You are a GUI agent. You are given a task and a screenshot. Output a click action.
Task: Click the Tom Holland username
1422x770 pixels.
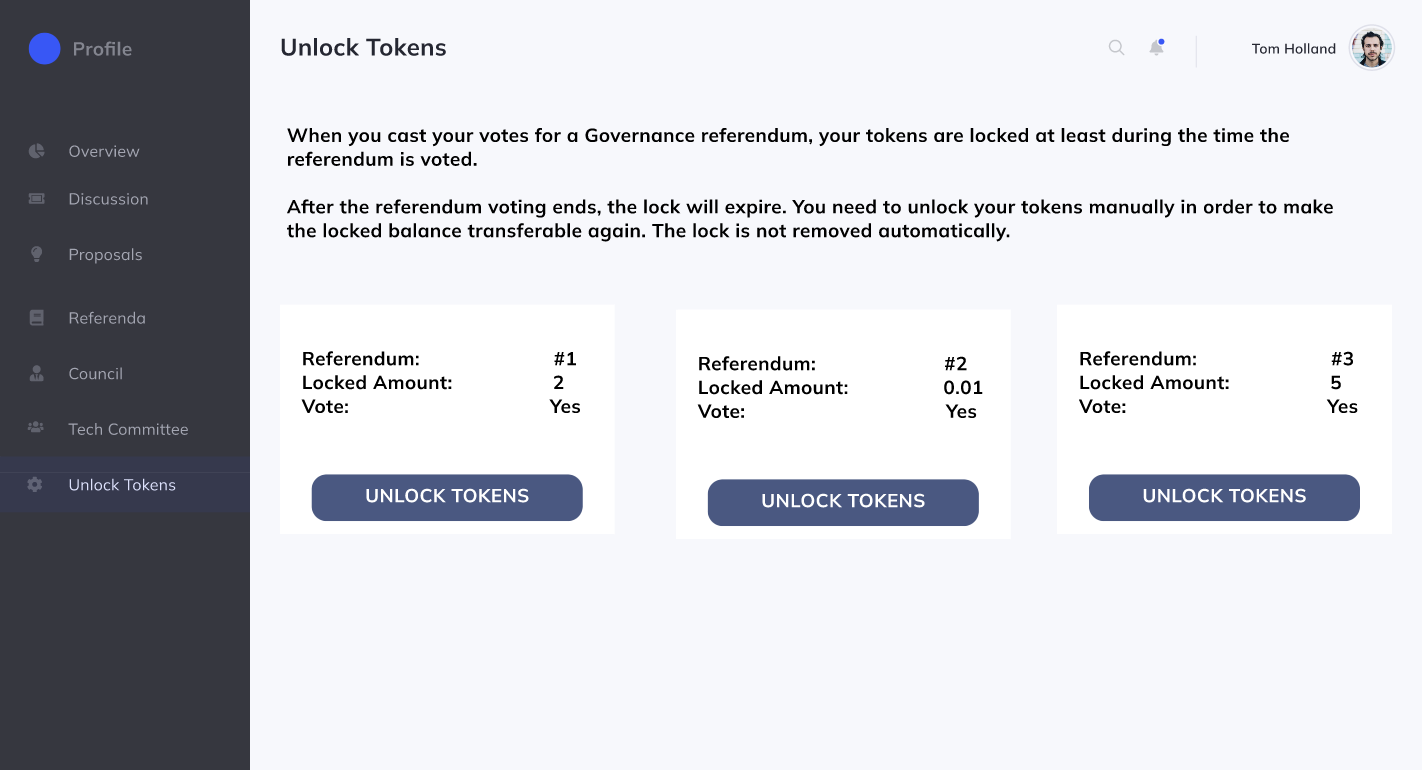tap(1293, 49)
